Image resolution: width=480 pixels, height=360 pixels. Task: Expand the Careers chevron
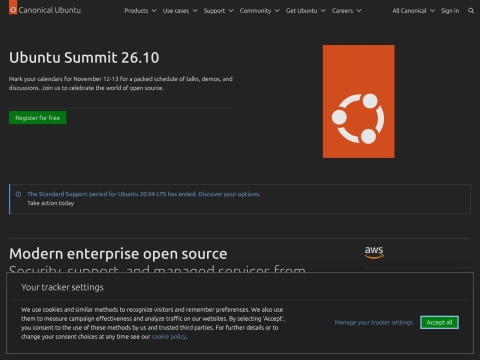(359, 11)
